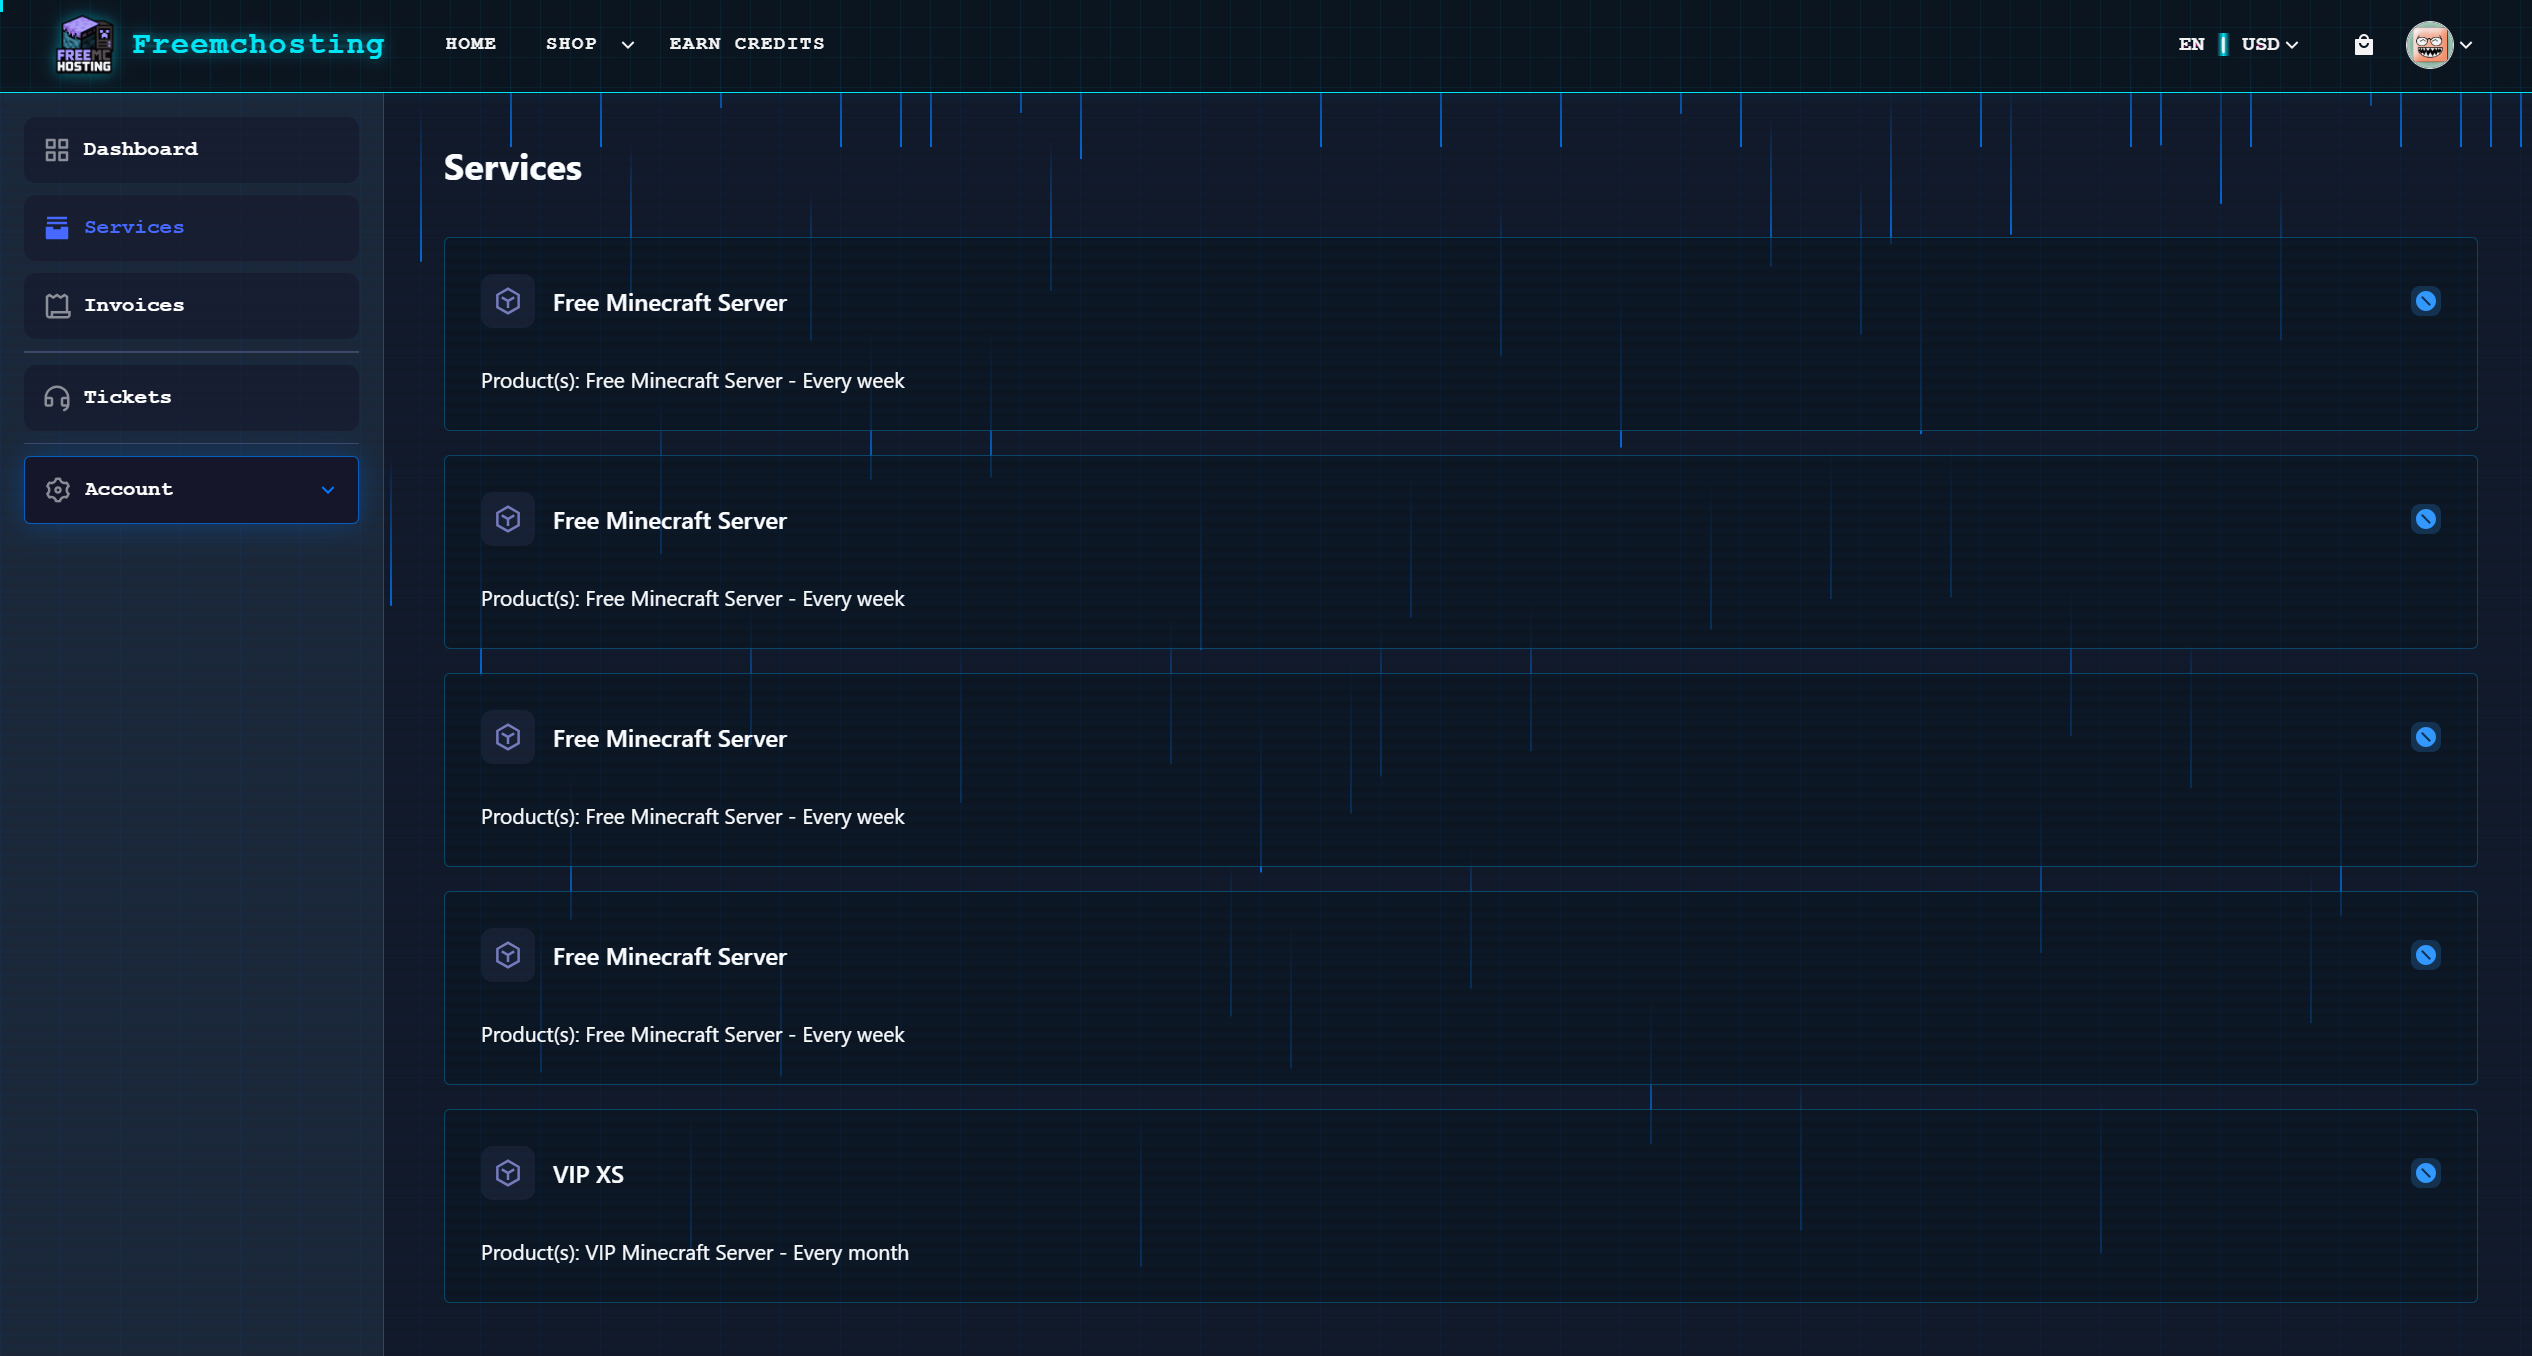Switch language using EN selector
The height and width of the screenshot is (1356, 2532).
2190,44
